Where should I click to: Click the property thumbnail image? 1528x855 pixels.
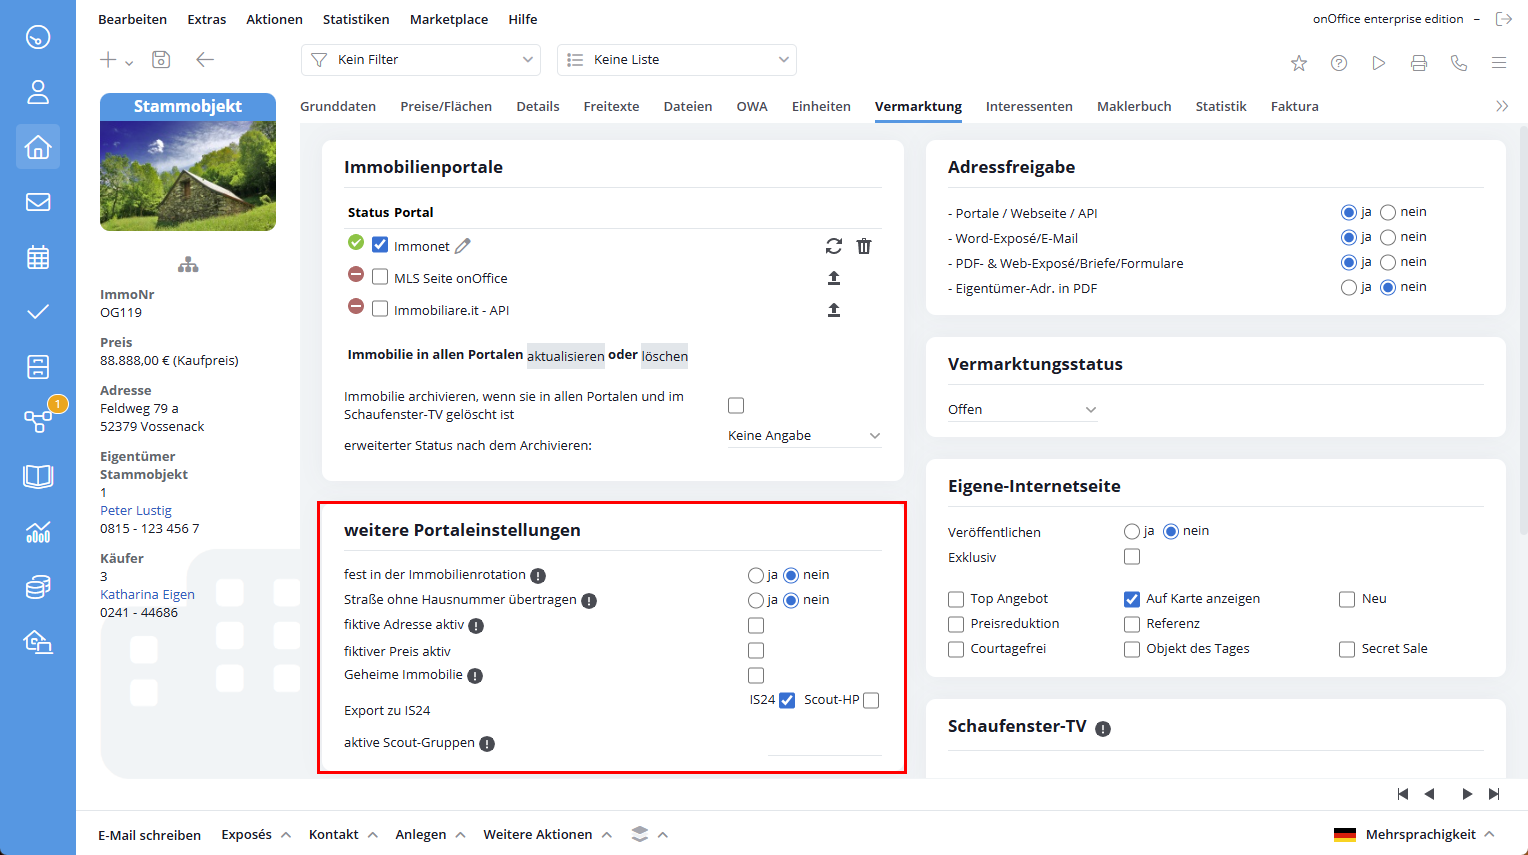click(188, 176)
